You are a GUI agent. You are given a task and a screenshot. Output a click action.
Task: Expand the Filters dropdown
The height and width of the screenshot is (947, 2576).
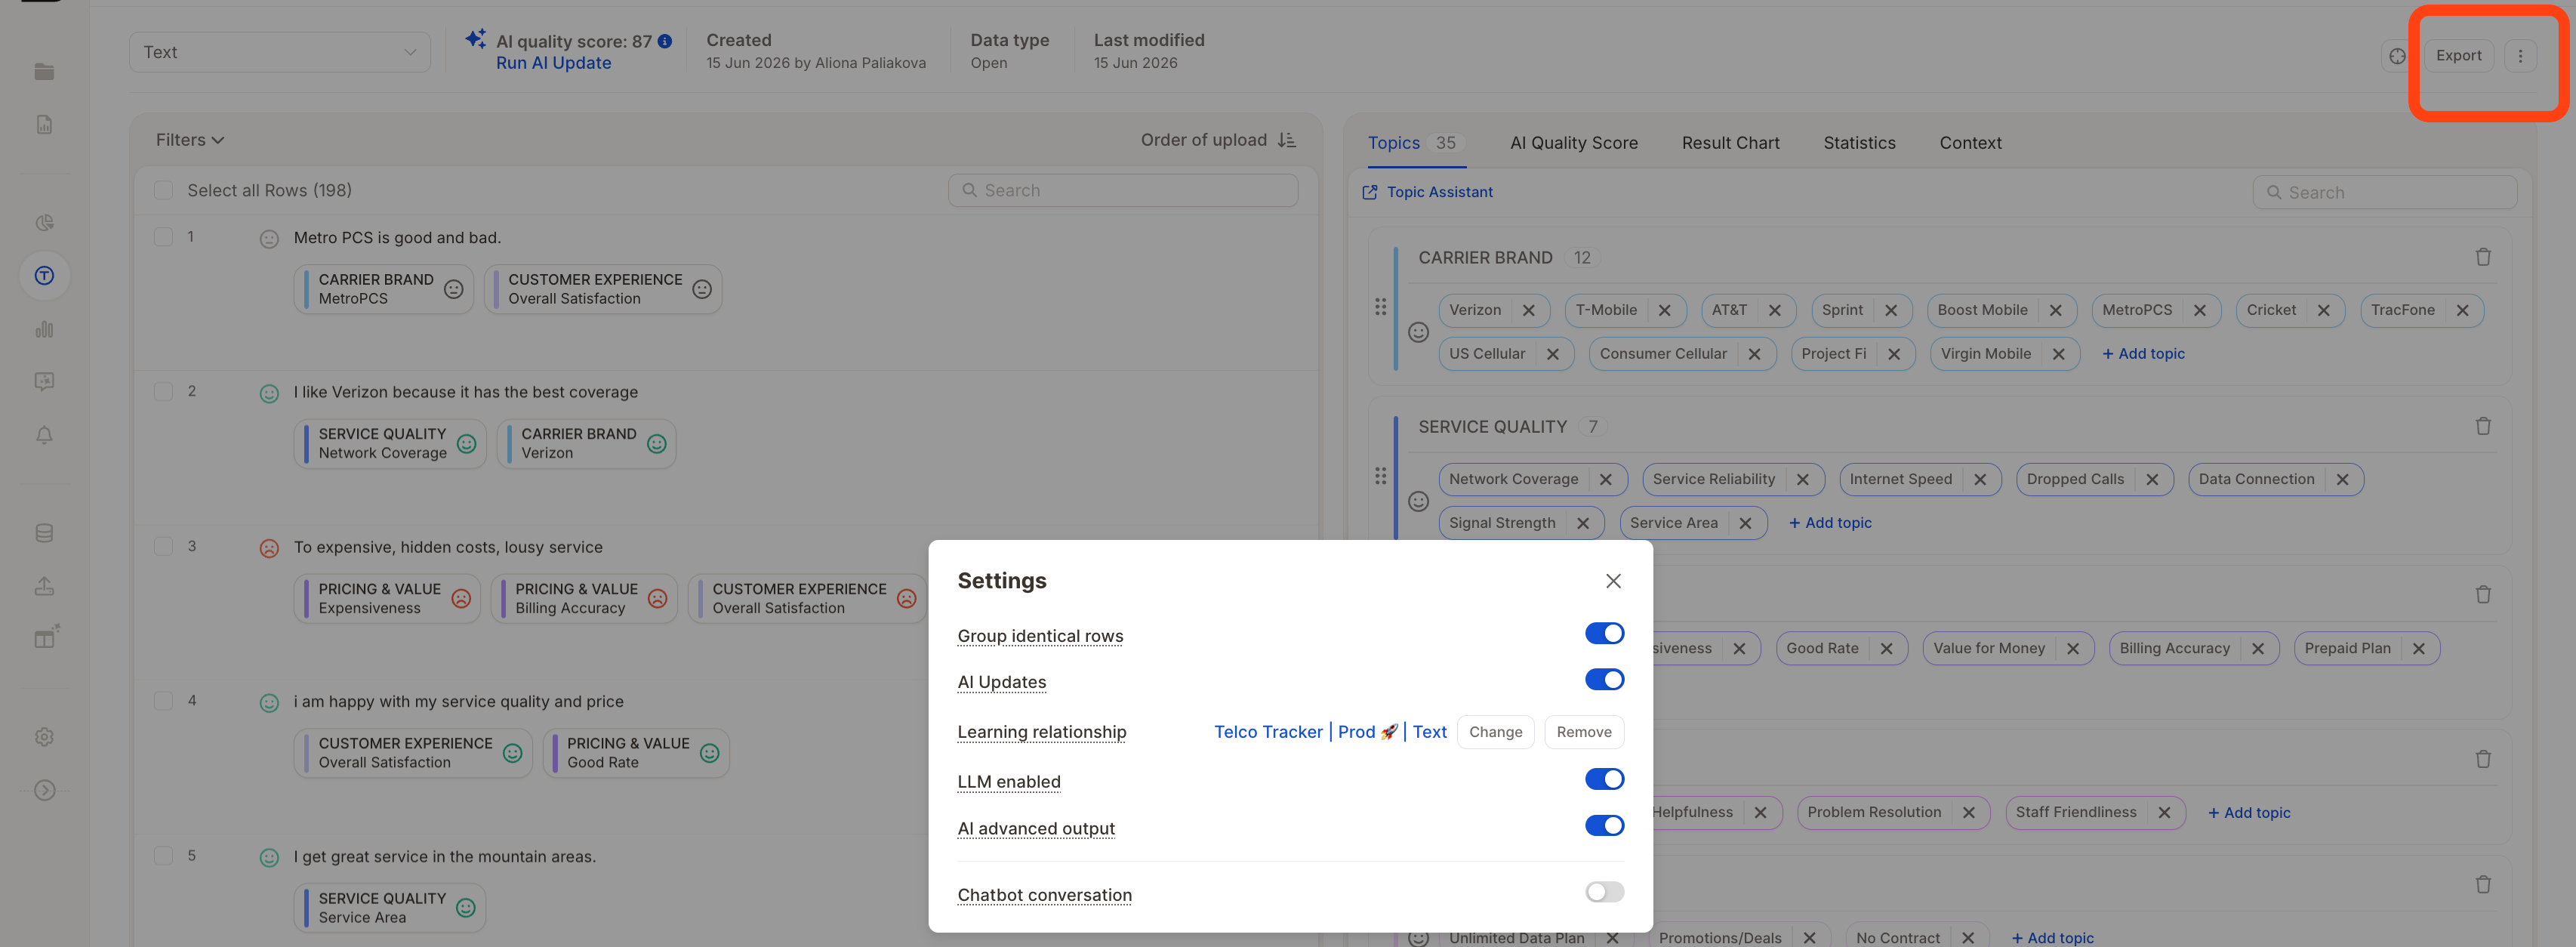click(x=189, y=140)
